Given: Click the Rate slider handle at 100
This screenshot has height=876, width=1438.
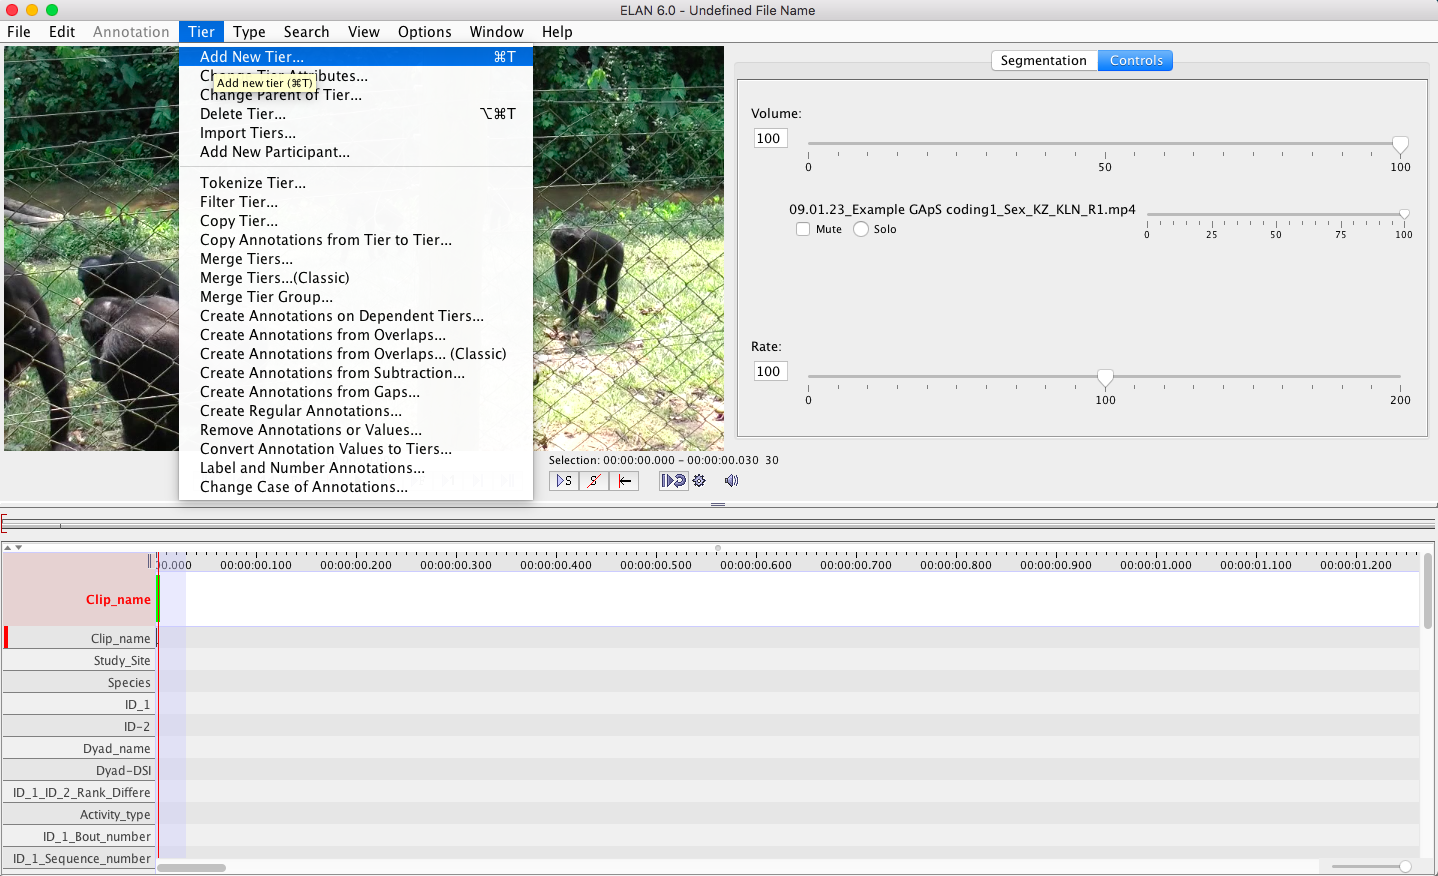Looking at the screenshot, I should (x=1105, y=378).
